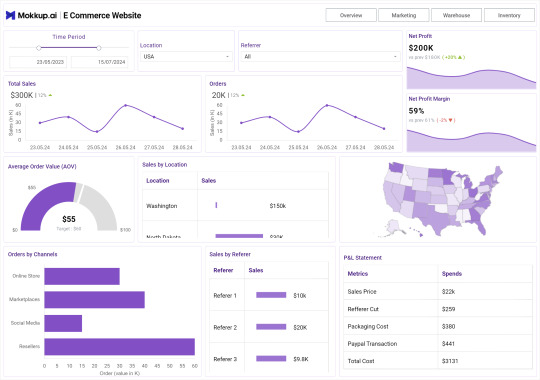This screenshot has width=540, height=380.
Task: Switch to the Overview tab
Action: [x=351, y=15]
